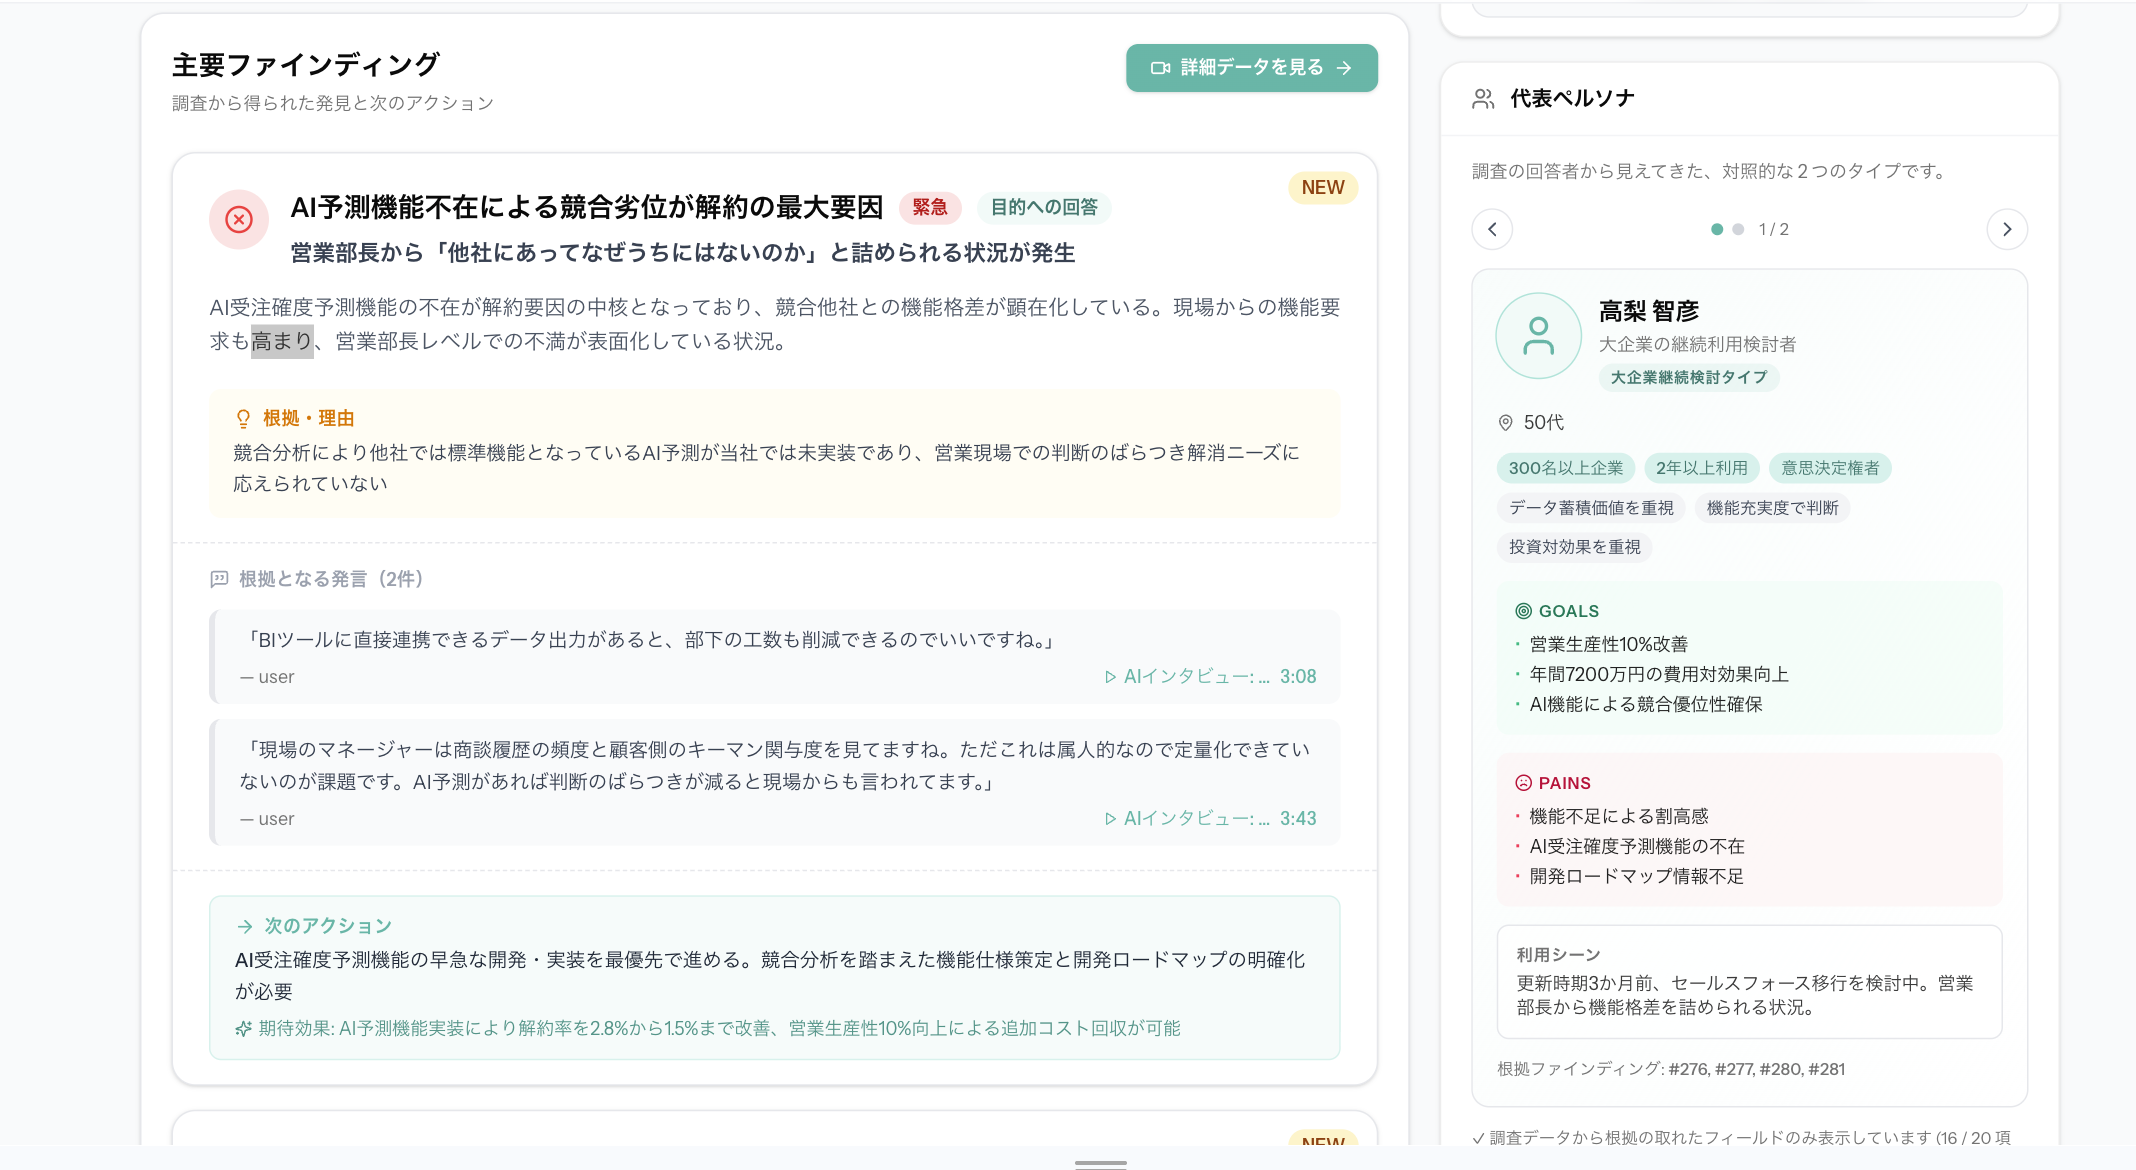Click the pain 機能不足による割高感
Screen dimensions: 2136x1170
pyautogui.click(x=1619, y=817)
